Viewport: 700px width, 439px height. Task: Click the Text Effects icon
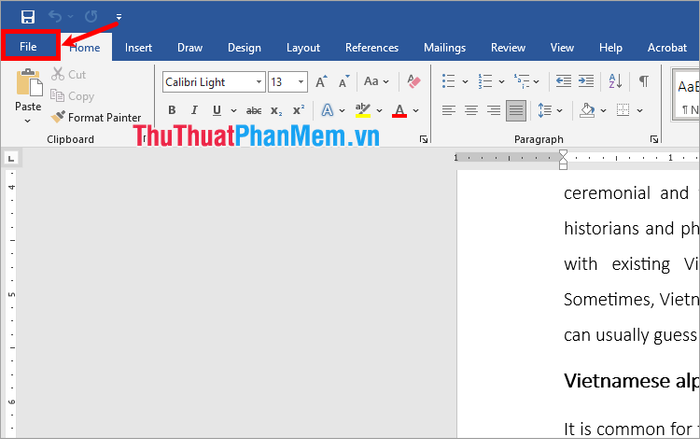point(327,110)
